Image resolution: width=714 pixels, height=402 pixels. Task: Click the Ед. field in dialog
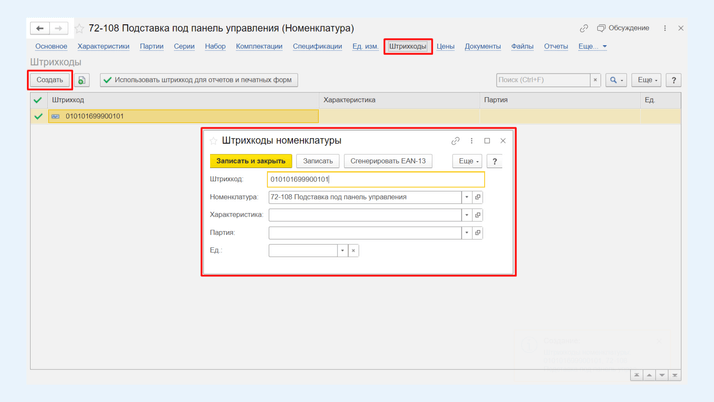tap(303, 251)
